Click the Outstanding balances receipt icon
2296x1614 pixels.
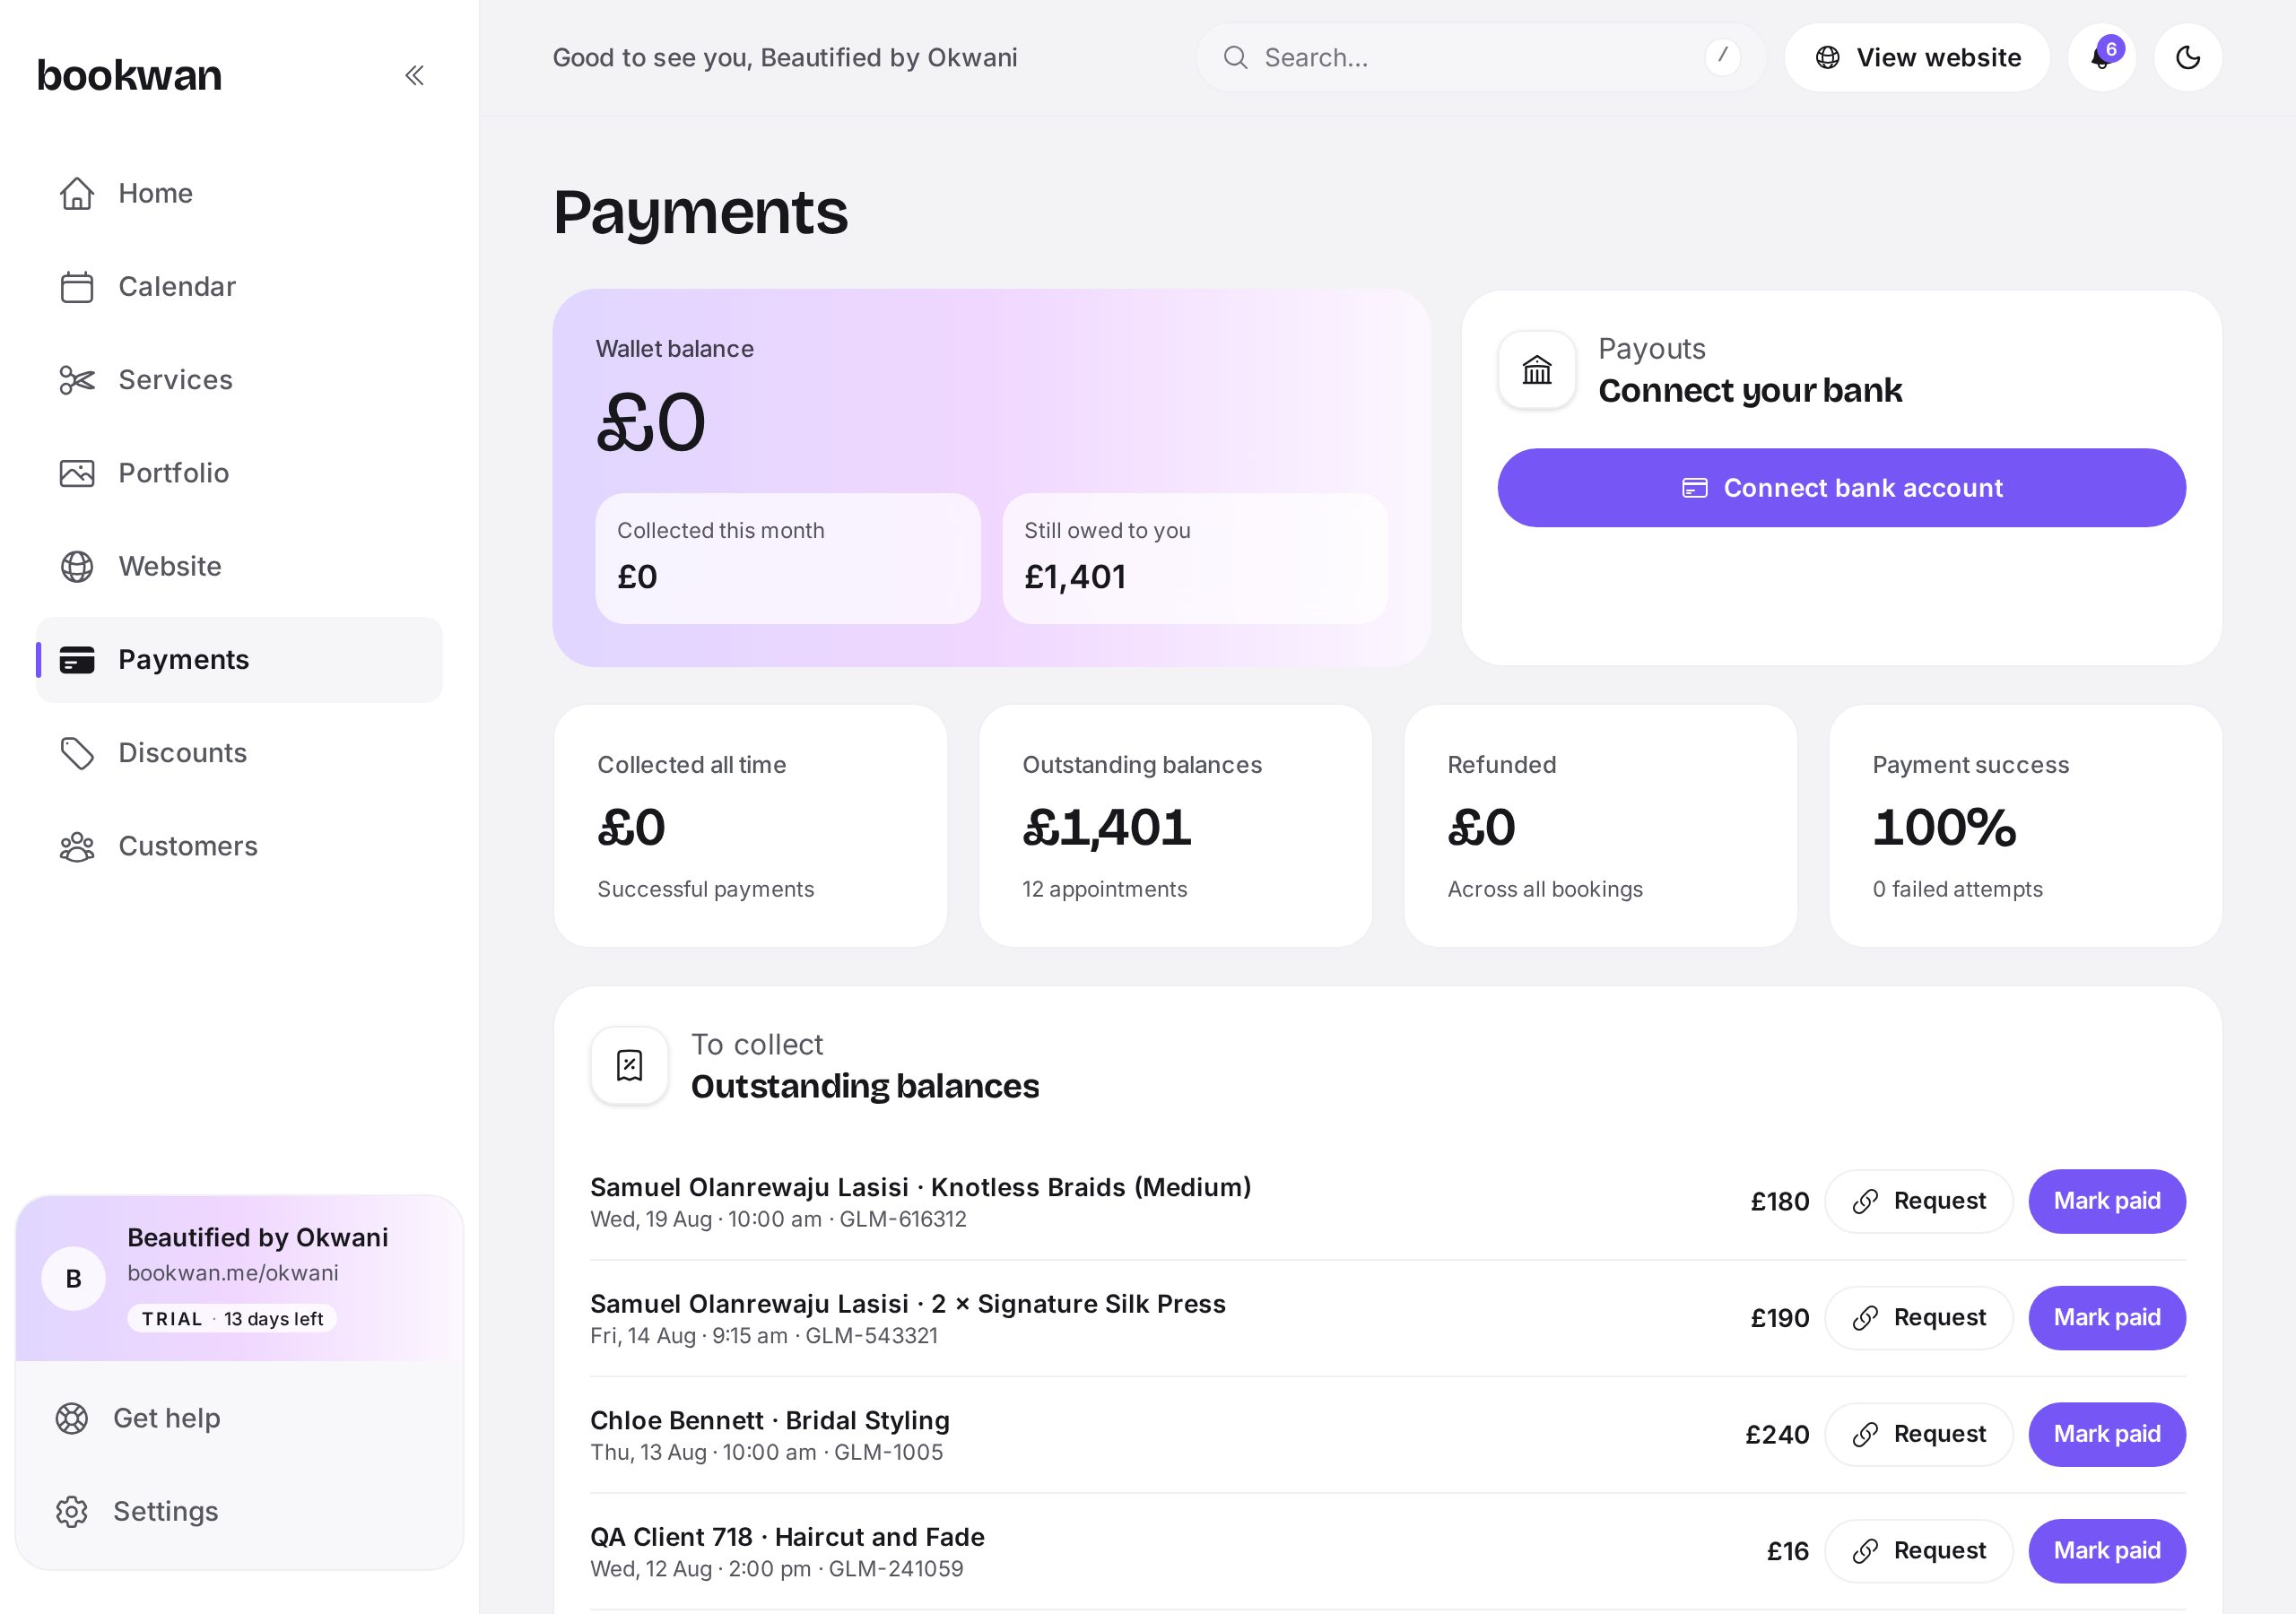pos(629,1065)
